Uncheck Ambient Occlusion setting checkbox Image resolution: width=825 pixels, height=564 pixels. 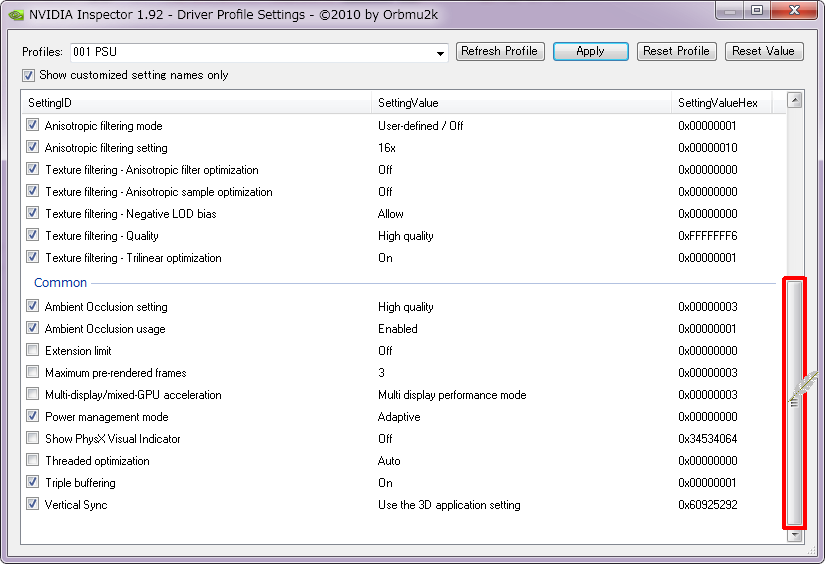click(33, 306)
